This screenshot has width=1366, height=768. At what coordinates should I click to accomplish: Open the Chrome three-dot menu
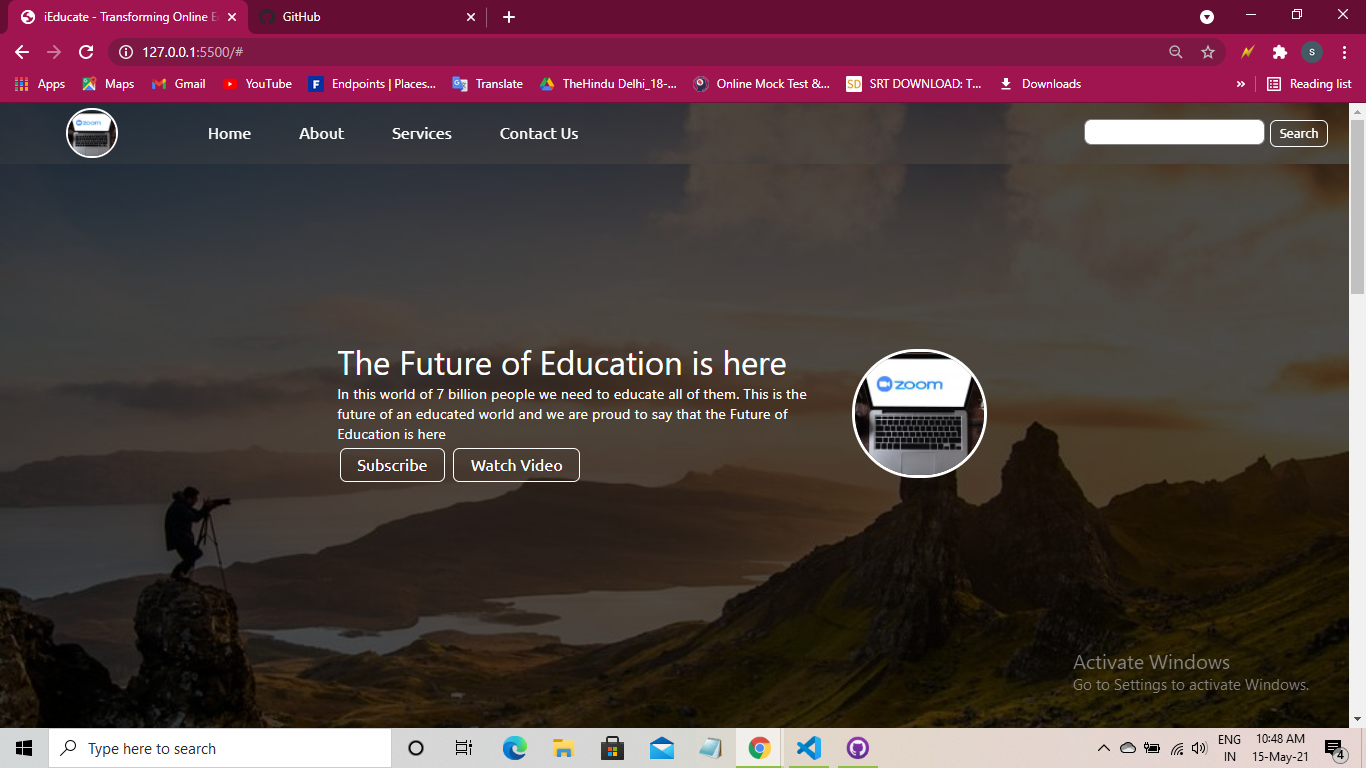1344,52
